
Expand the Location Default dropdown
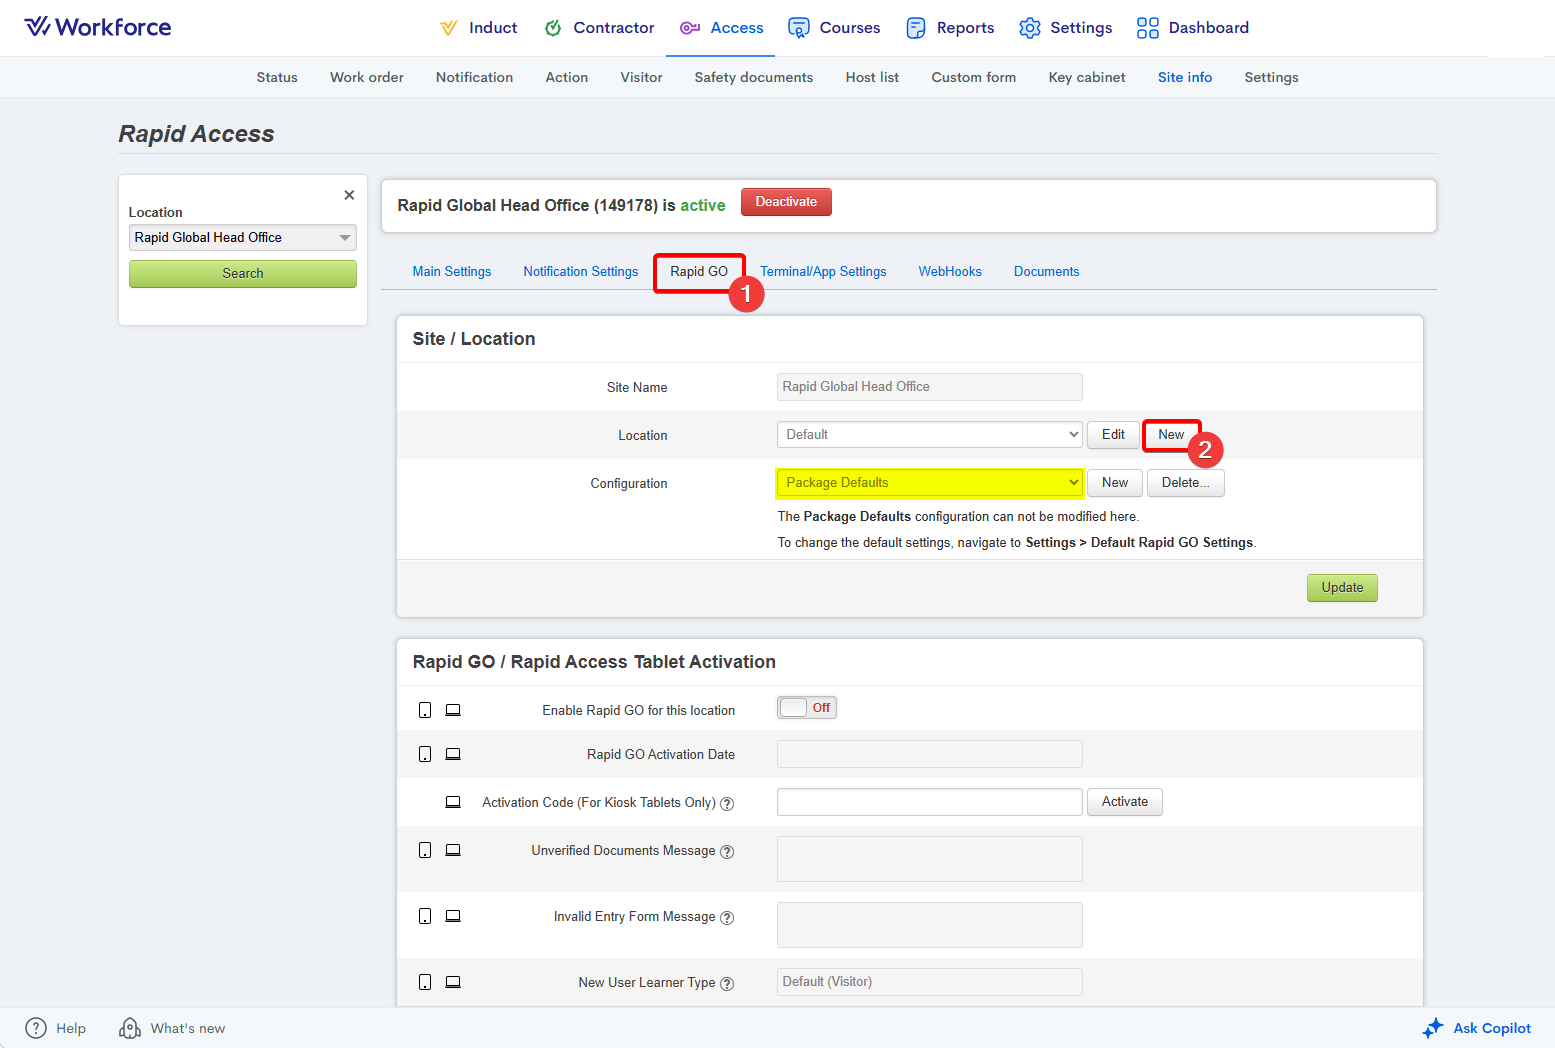(x=930, y=435)
